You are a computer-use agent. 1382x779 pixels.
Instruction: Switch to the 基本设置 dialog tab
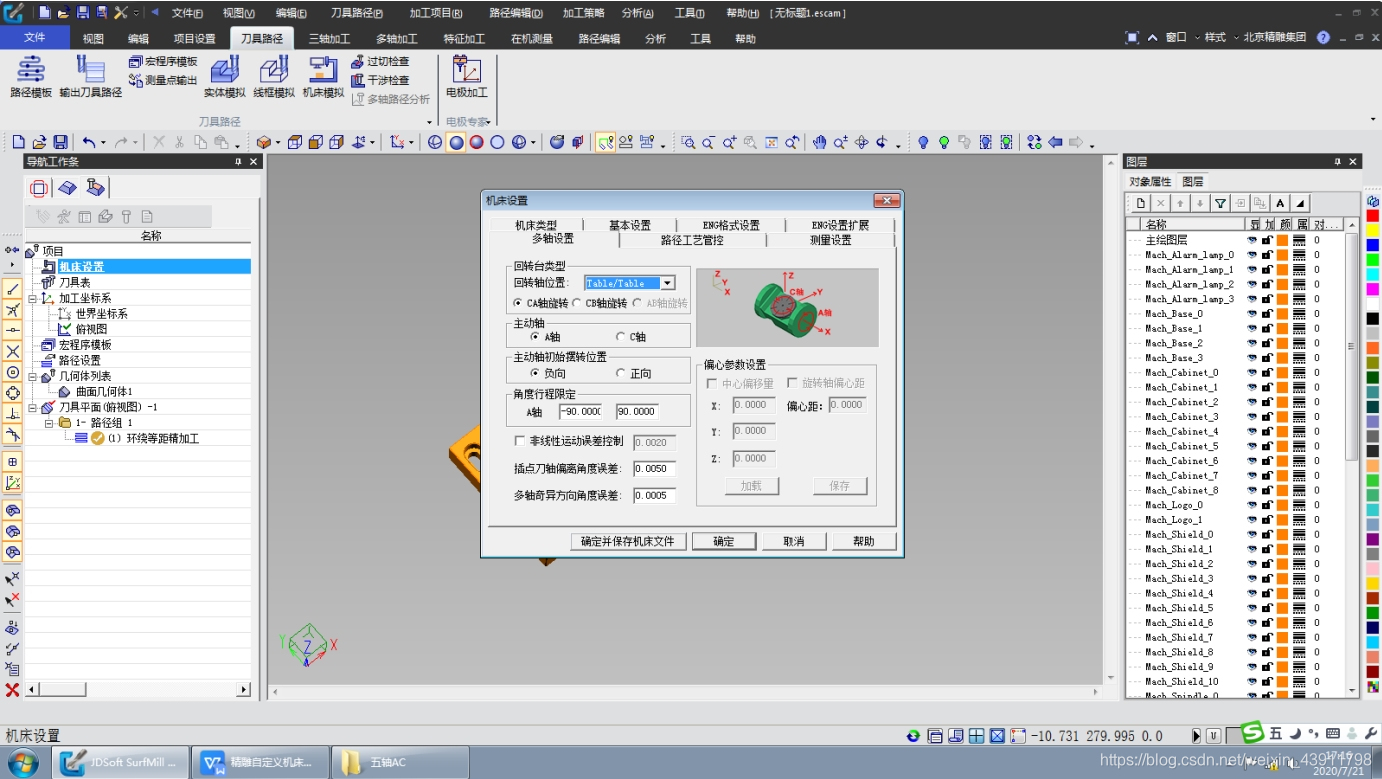(630, 225)
